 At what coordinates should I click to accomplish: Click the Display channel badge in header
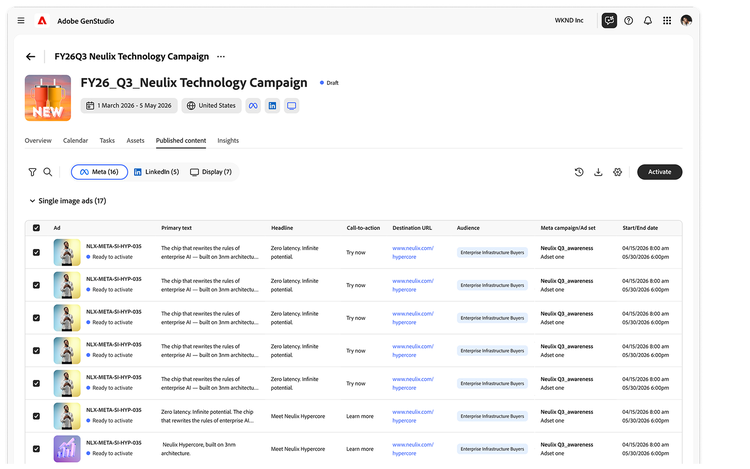(291, 106)
